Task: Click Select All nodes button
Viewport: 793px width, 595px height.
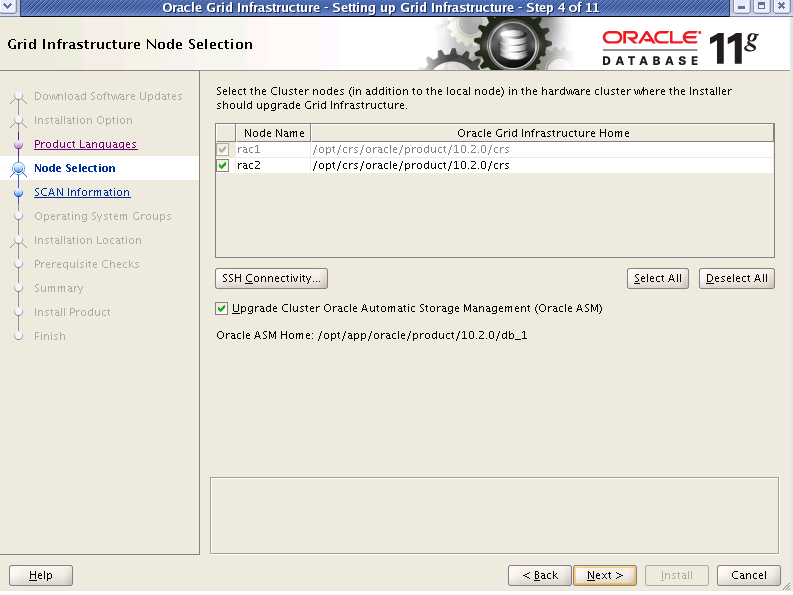Action: tap(657, 278)
